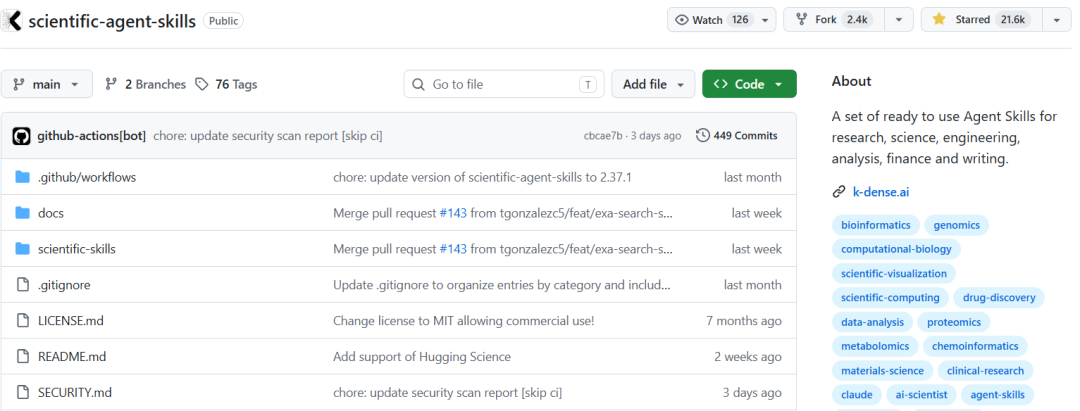Screen dimensions: 1080x411
Task: Open the latest commit message about security scan report
Action: [x=267, y=136]
